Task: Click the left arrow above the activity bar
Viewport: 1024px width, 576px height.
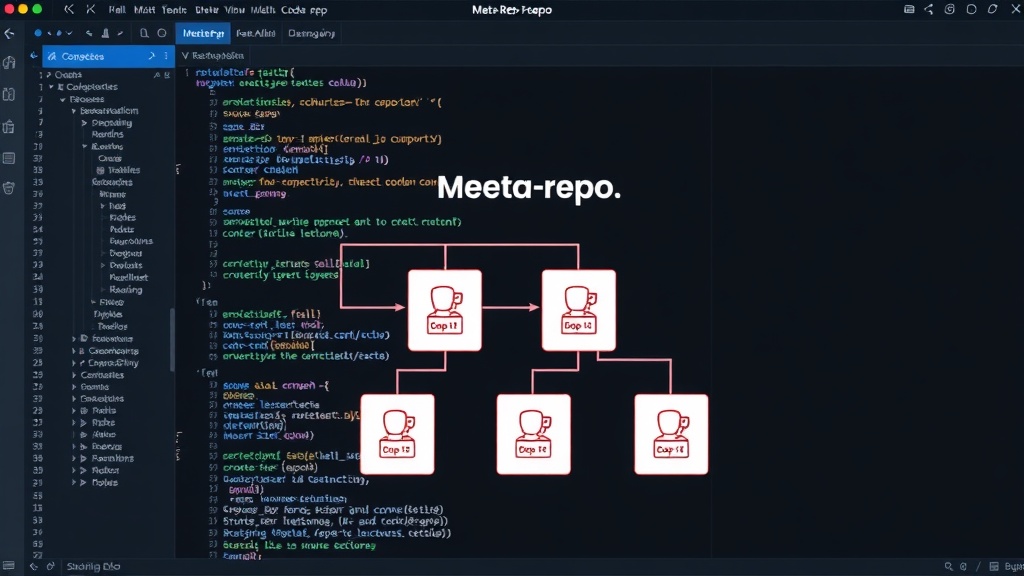Action: [9, 33]
